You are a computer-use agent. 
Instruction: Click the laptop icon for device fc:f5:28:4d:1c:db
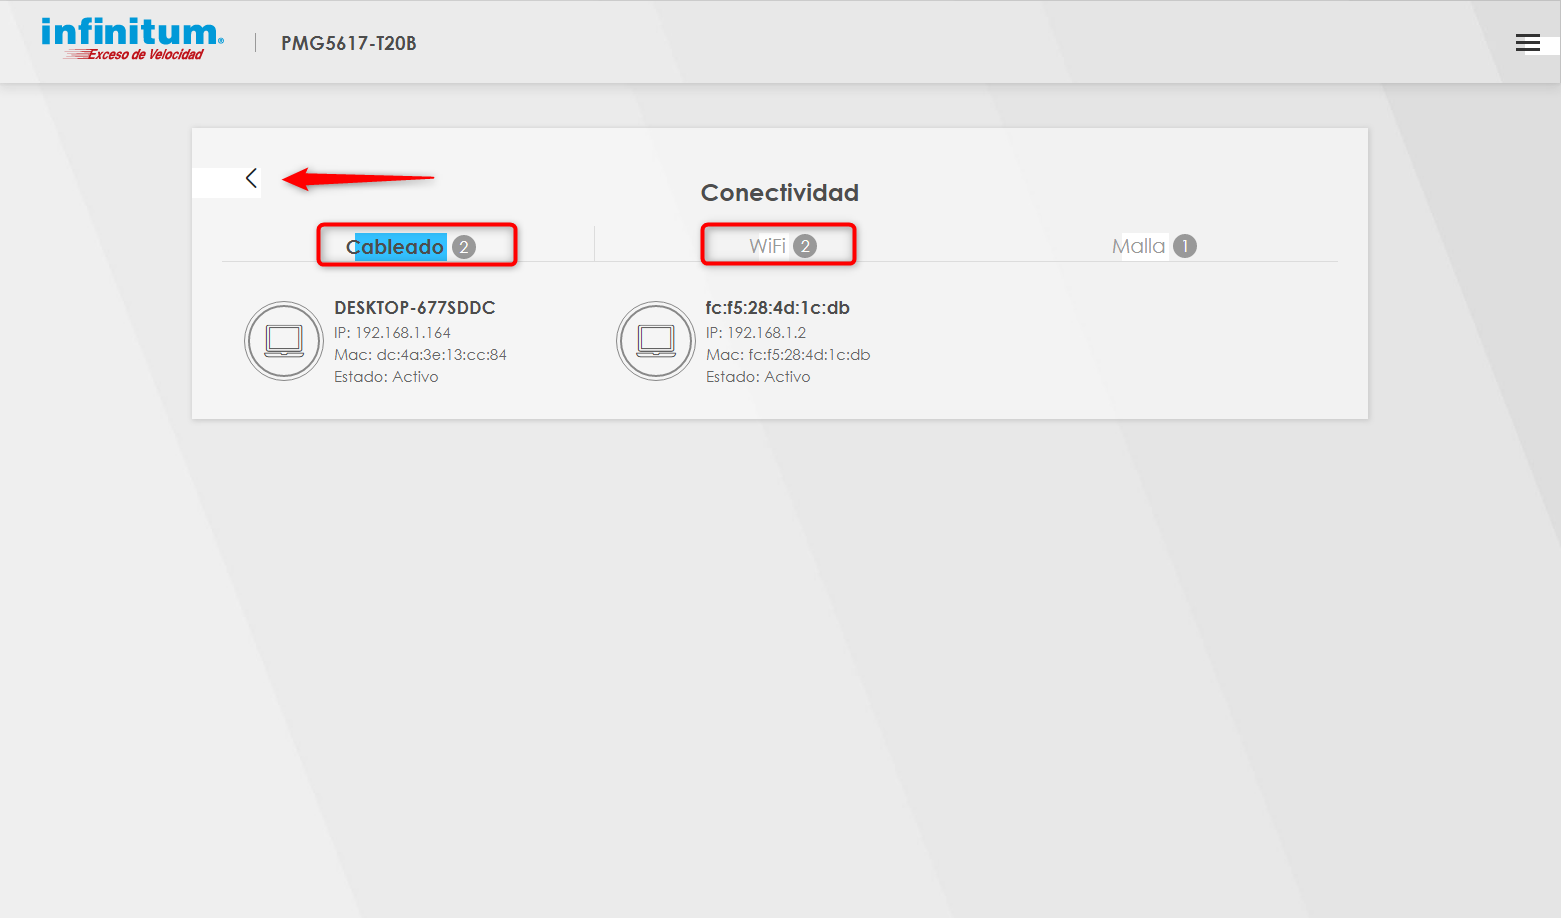coord(656,341)
